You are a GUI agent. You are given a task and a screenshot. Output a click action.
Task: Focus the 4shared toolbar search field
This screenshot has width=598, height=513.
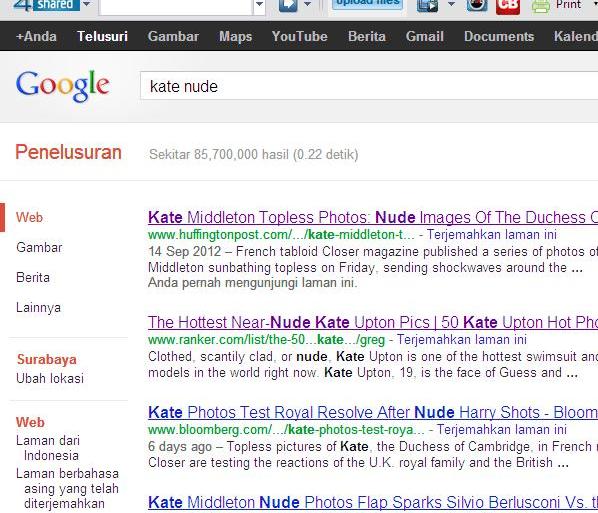pyautogui.click(x=176, y=7)
